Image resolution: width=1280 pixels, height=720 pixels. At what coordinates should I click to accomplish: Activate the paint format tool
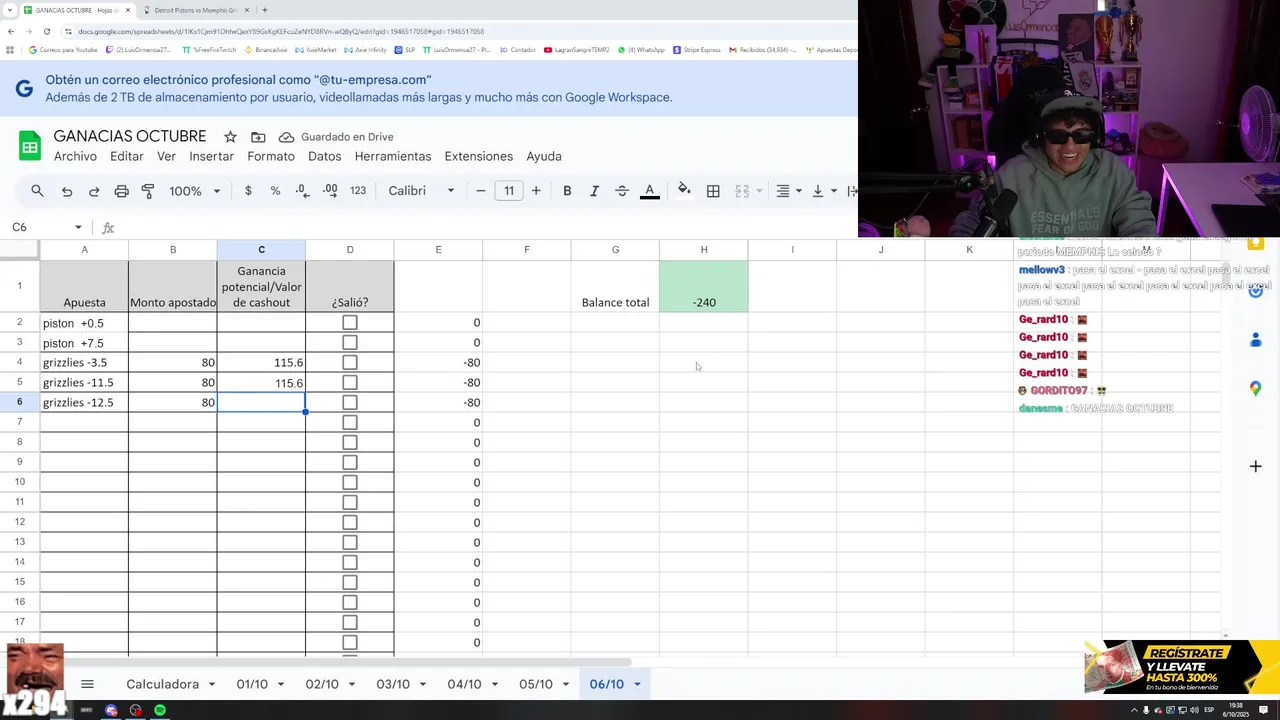pyautogui.click(x=148, y=191)
